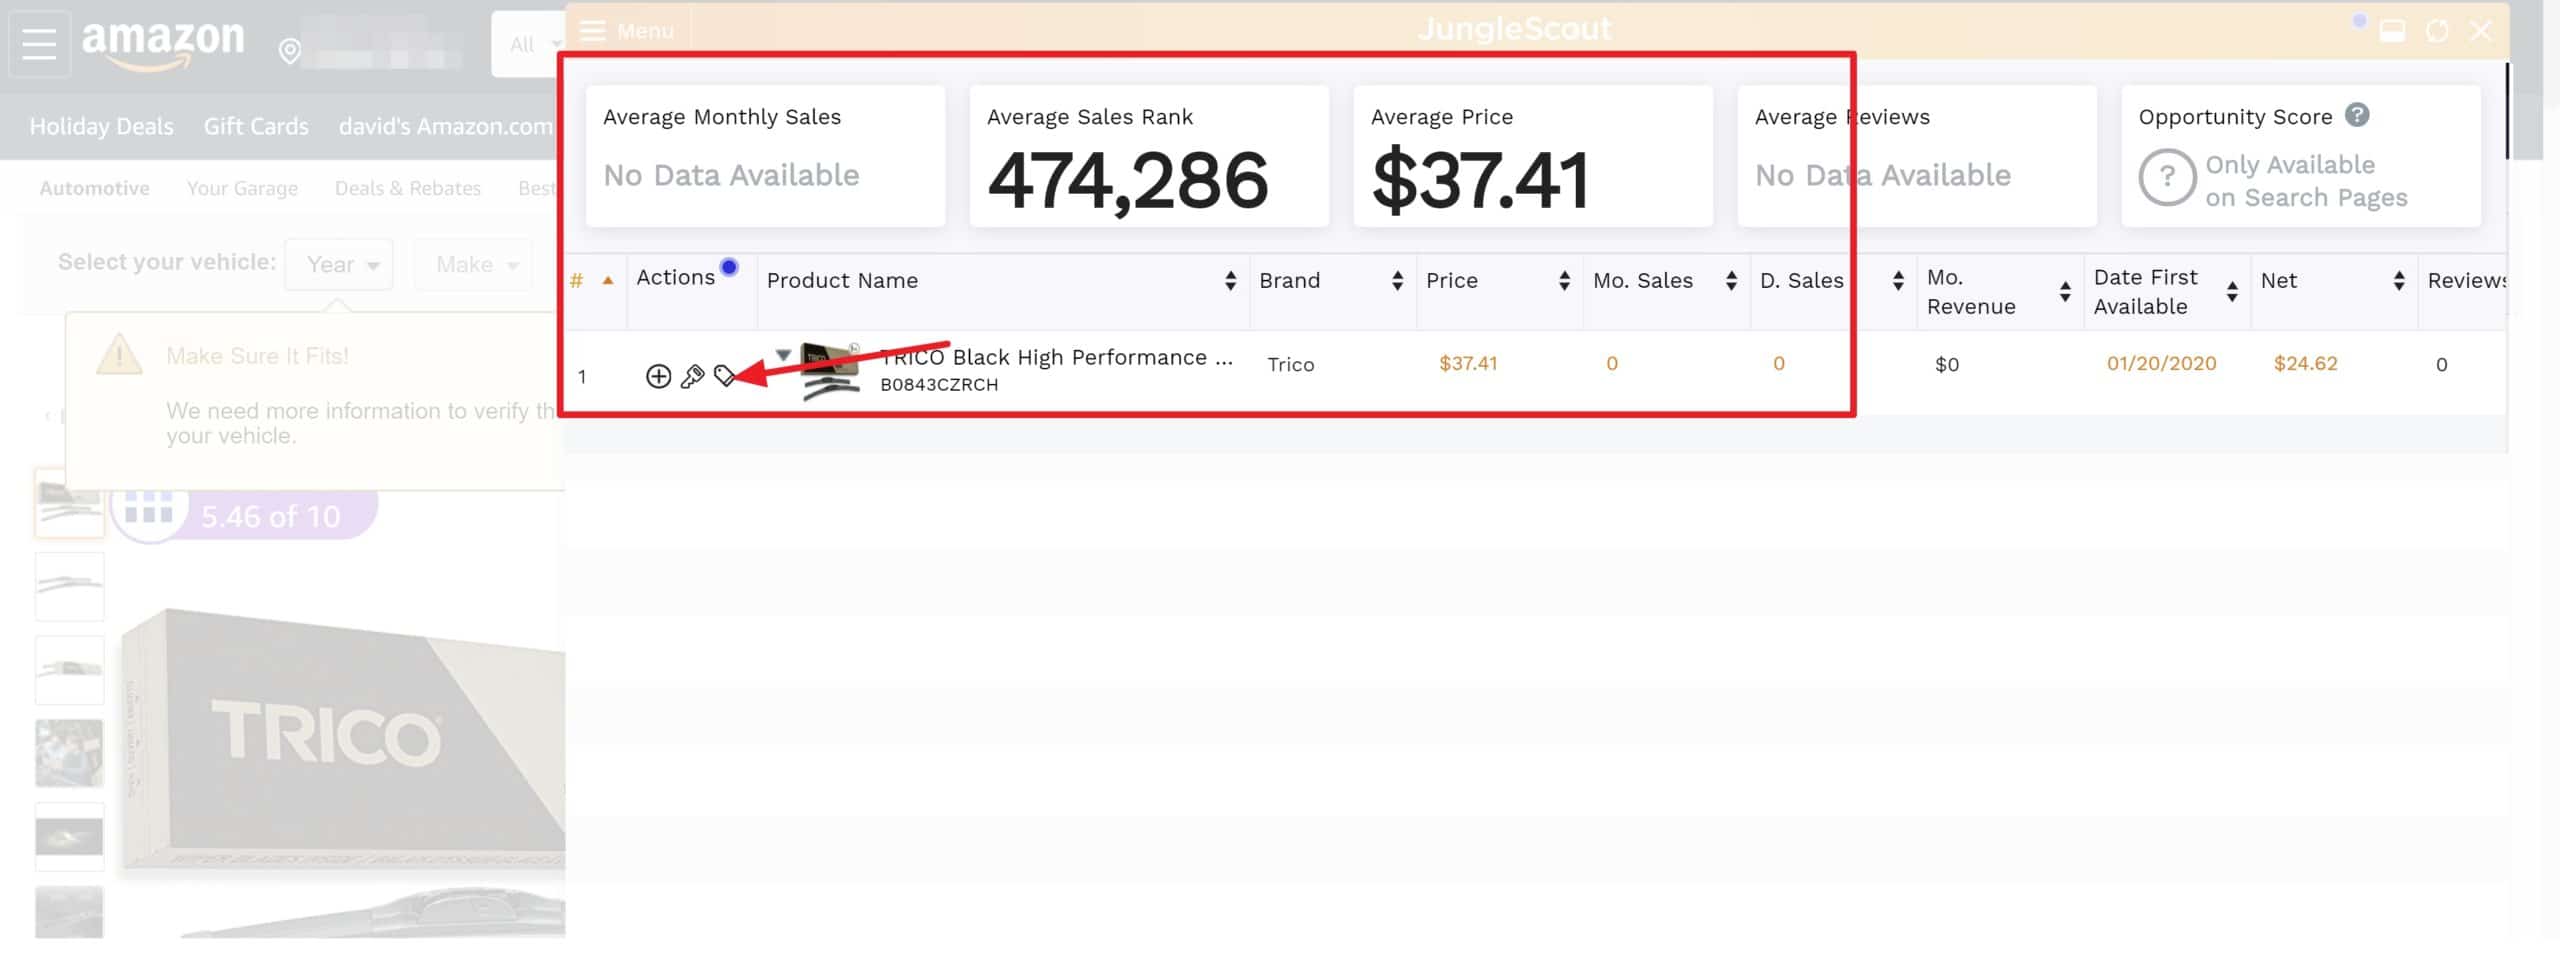Open the Amazon hamburger menu
Screen dimensions: 2560x957
(39, 44)
